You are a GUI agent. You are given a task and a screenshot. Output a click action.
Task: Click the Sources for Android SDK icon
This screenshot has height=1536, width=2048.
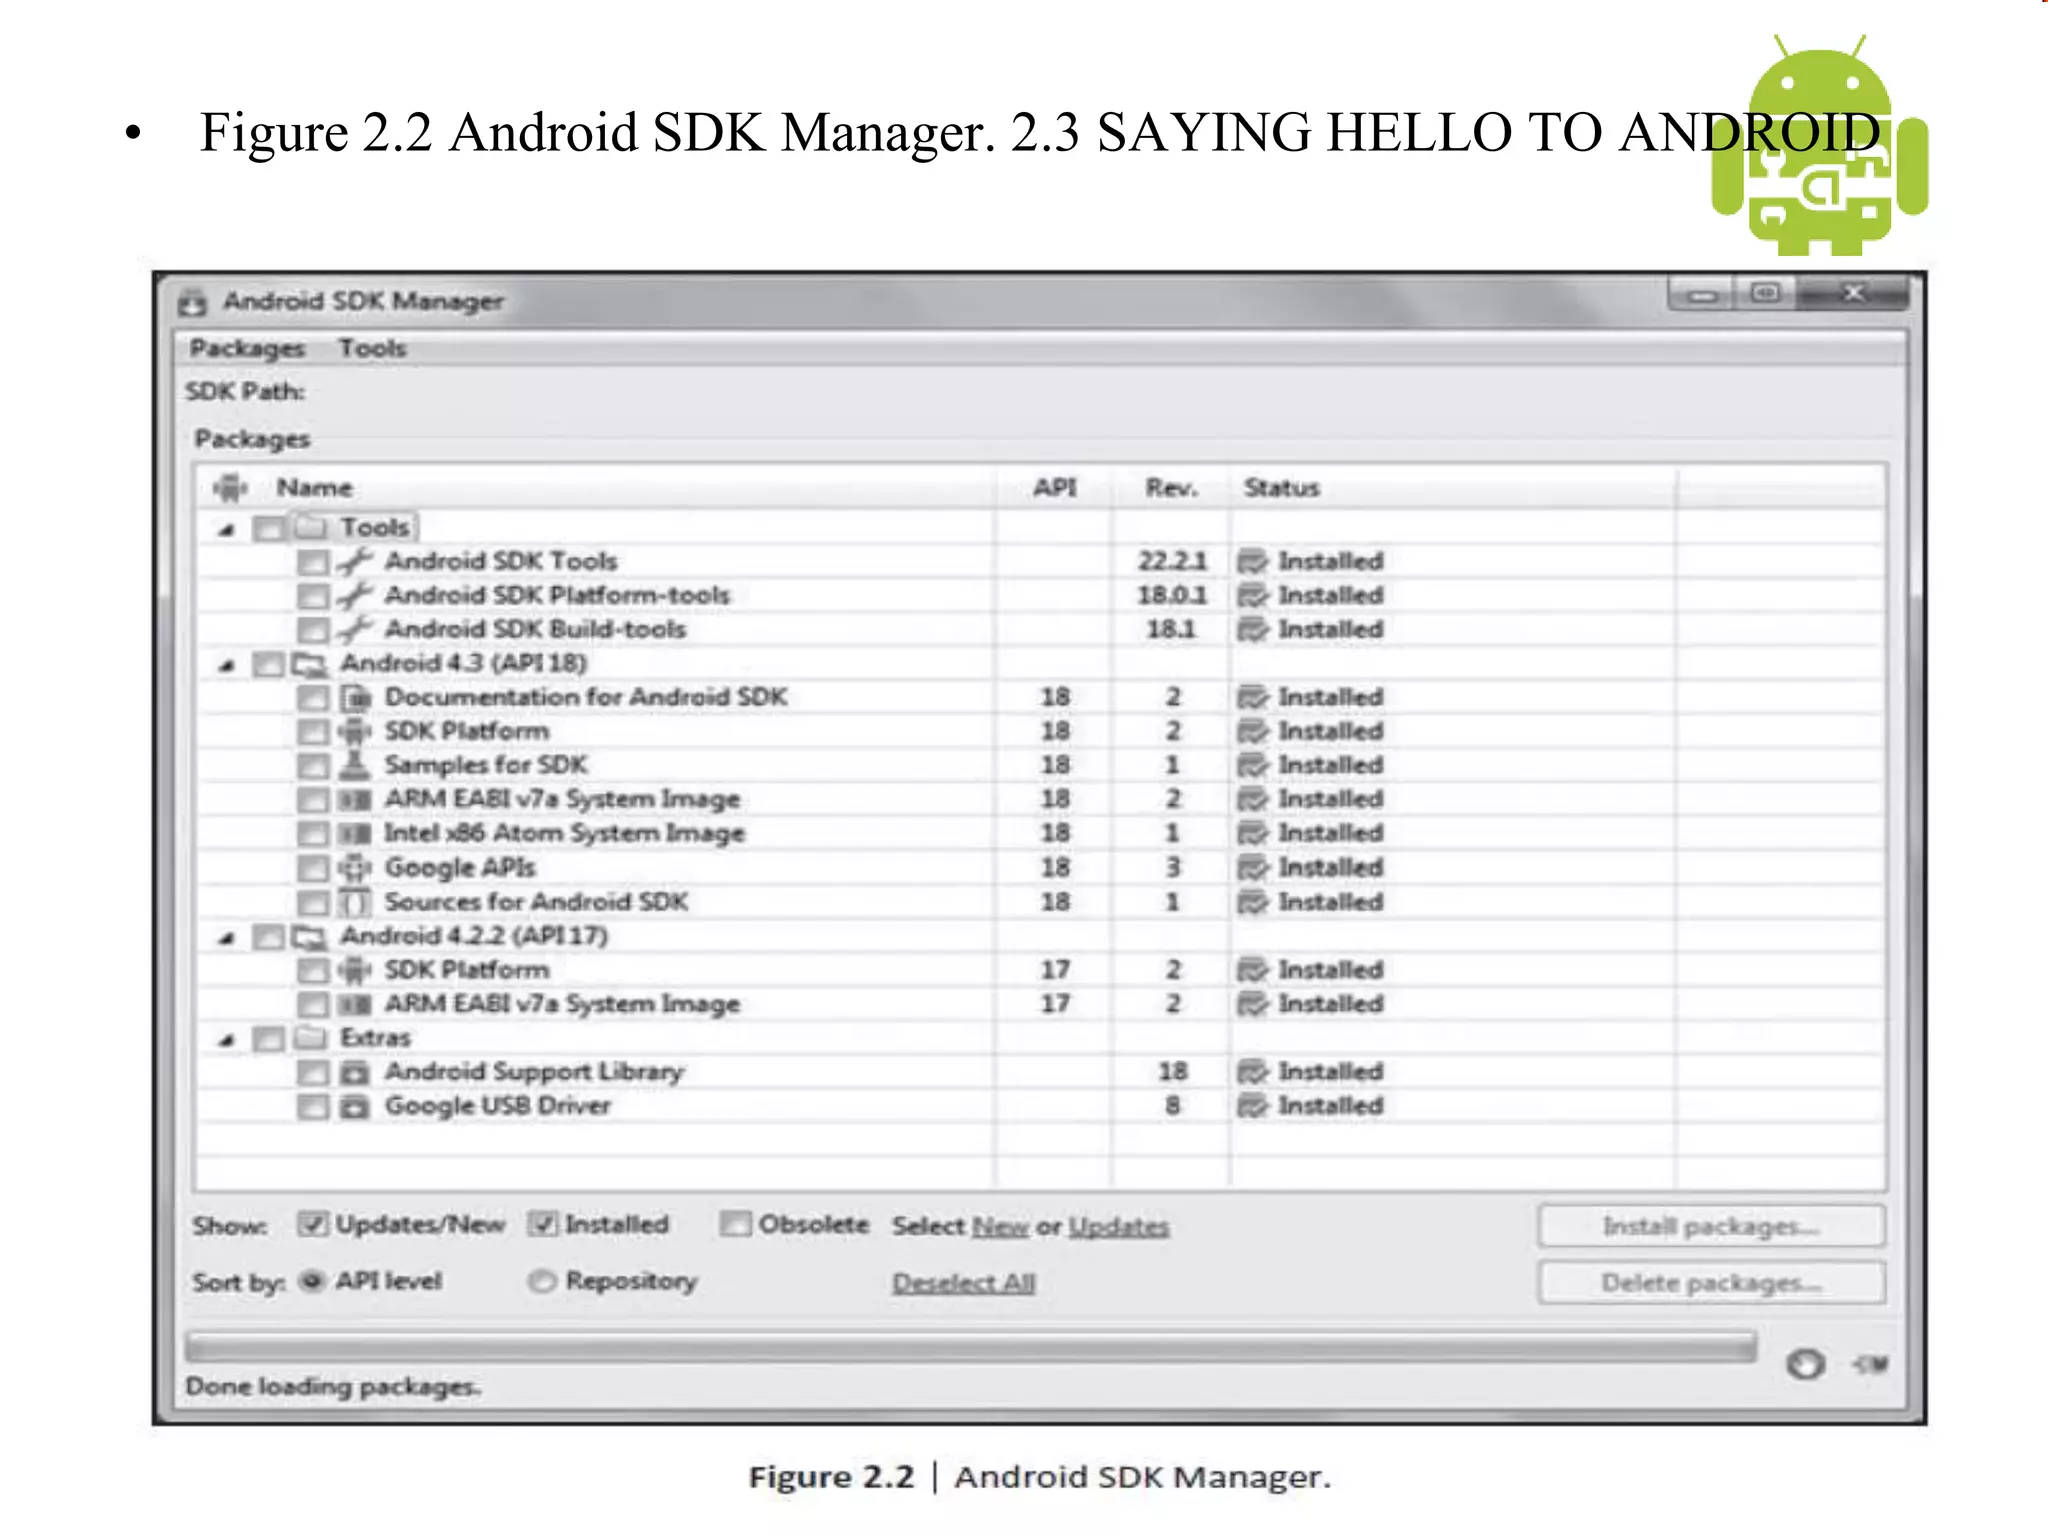pos(355,902)
